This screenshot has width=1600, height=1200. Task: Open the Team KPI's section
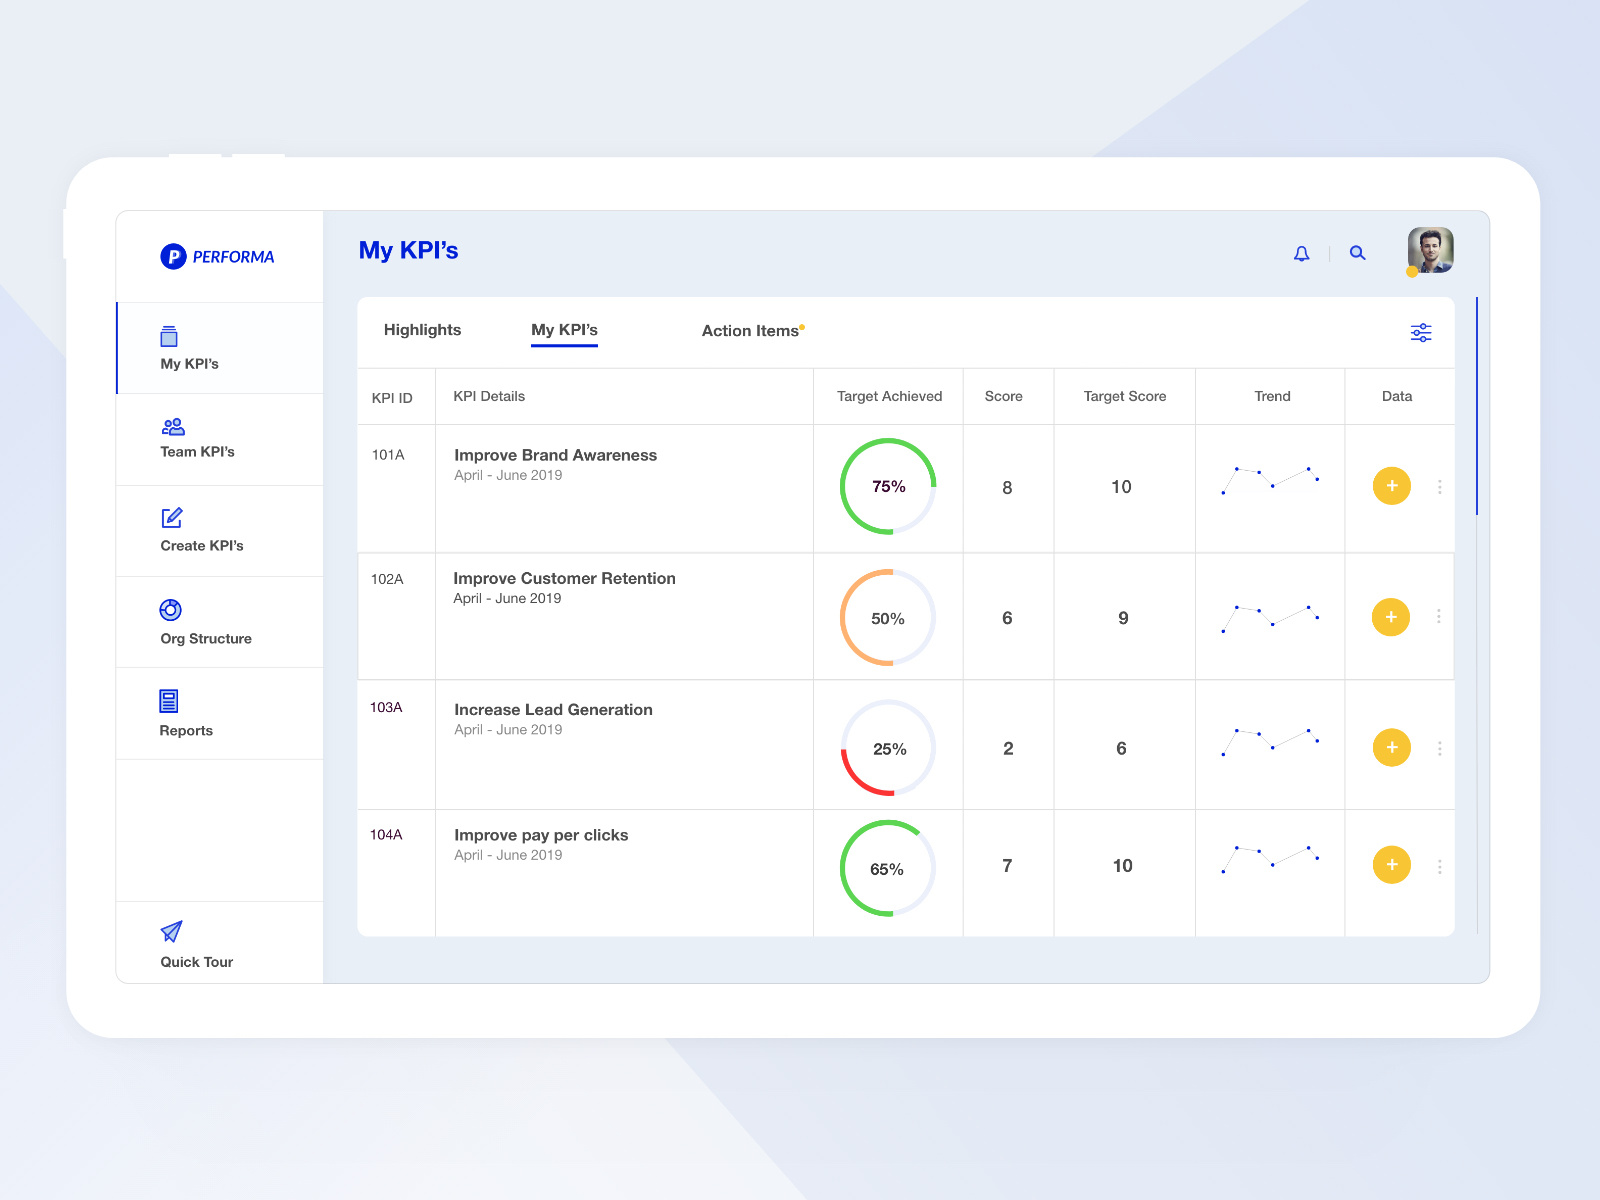click(x=196, y=440)
